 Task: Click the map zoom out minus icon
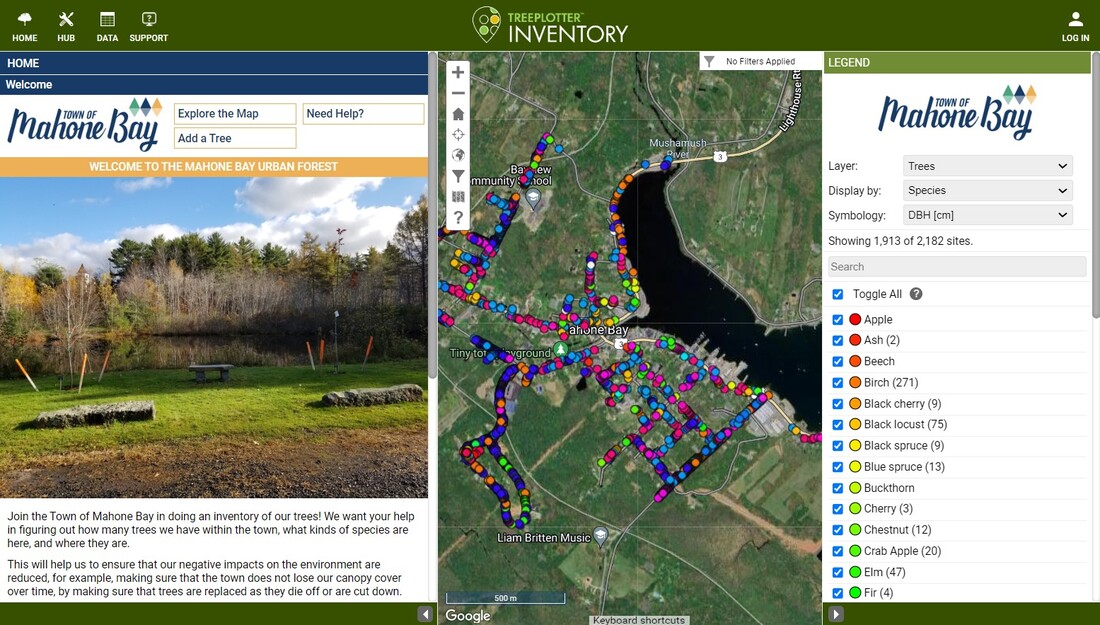coord(458,93)
